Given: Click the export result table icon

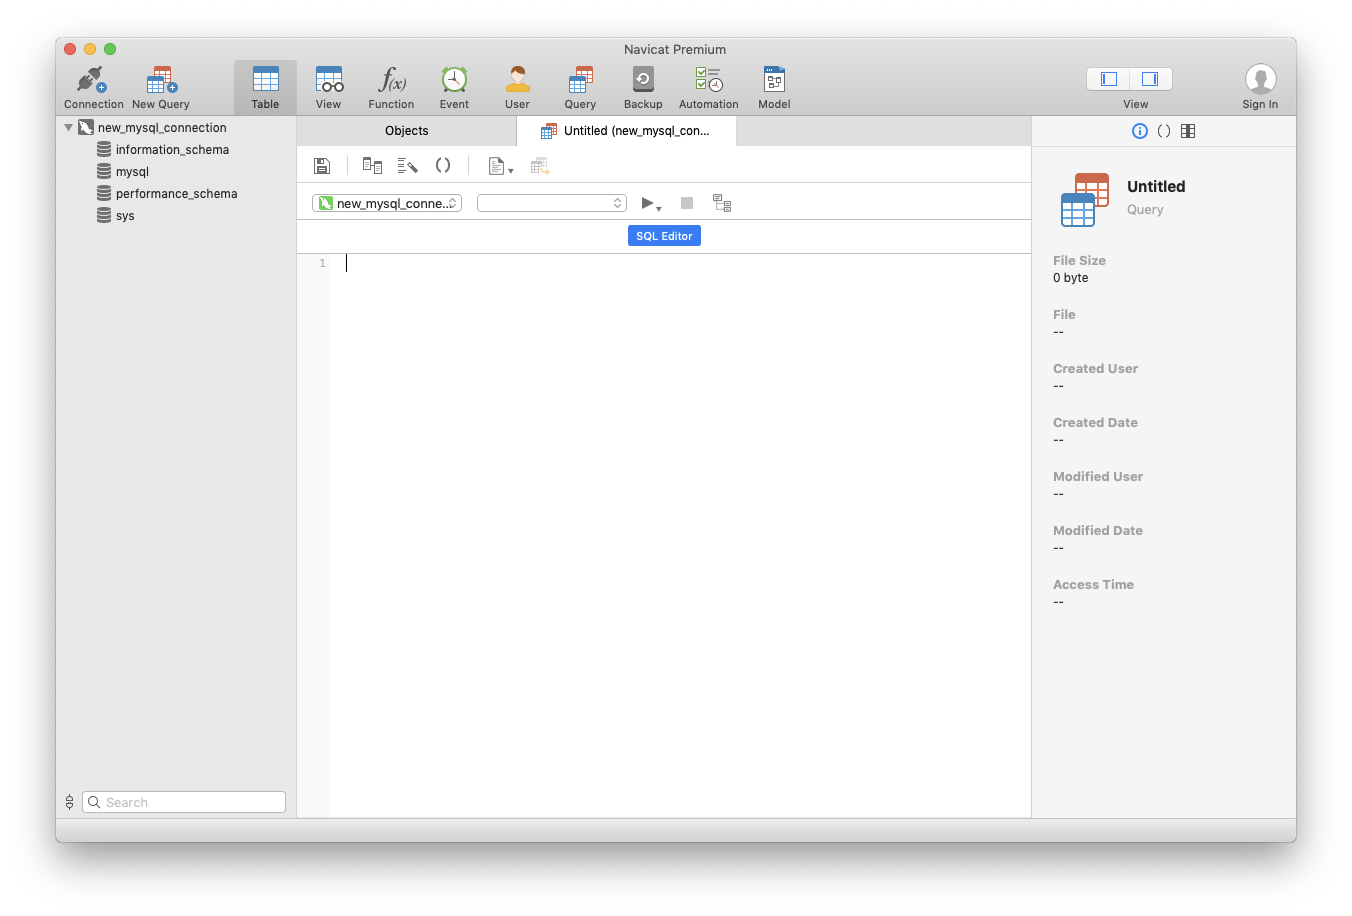Looking at the screenshot, I should [x=540, y=166].
